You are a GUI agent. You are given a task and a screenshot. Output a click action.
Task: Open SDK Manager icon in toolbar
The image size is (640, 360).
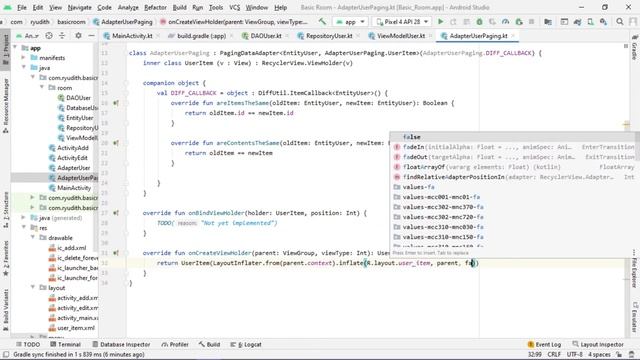point(603,22)
